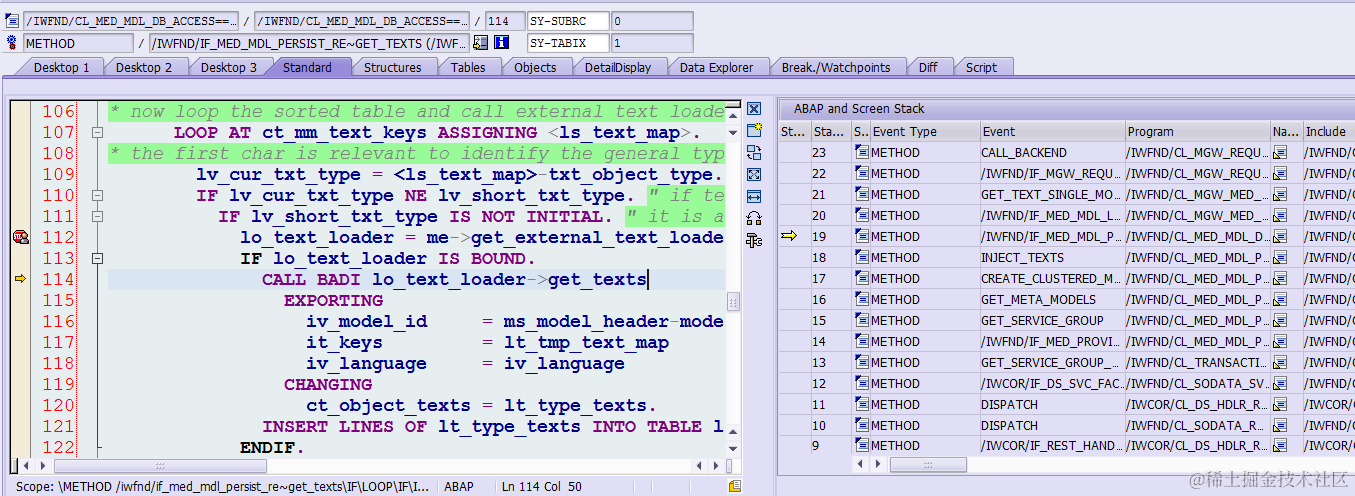The width and height of the screenshot is (1355, 496).
Task: Open the Structures tab
Action: (392, 67)
